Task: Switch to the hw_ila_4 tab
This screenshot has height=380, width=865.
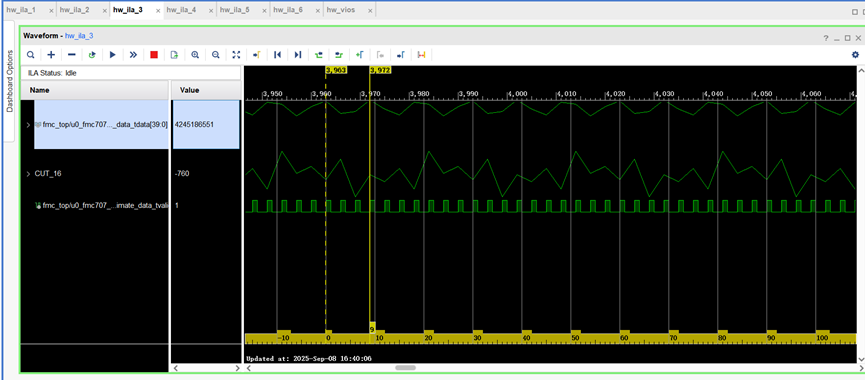Action: click(x=181, y=10)
